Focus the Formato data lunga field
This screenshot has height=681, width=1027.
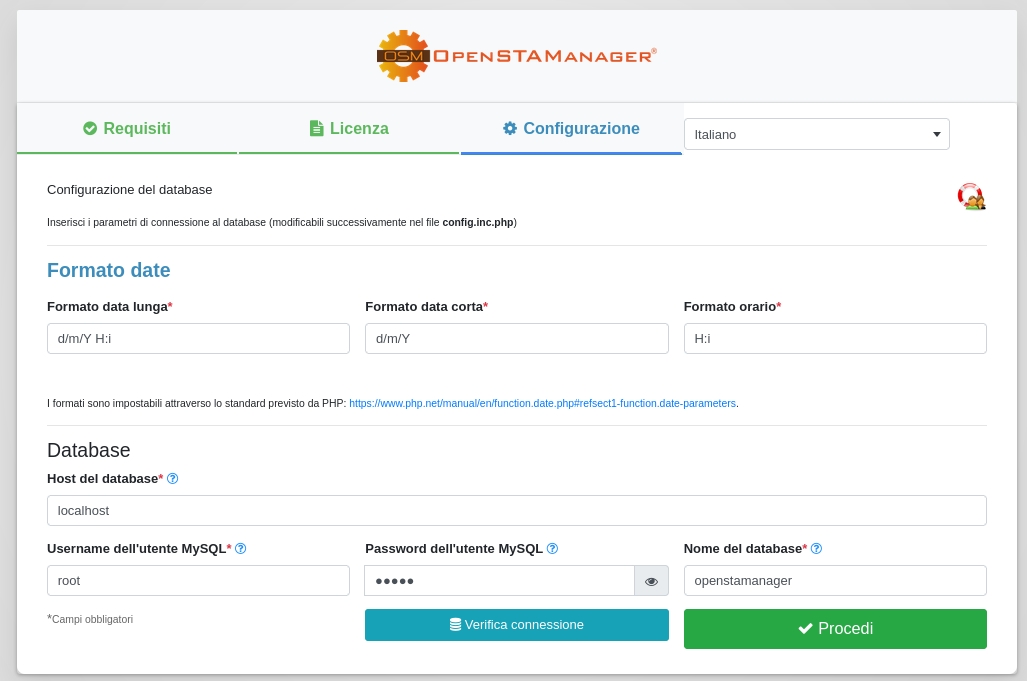(198, 338)
